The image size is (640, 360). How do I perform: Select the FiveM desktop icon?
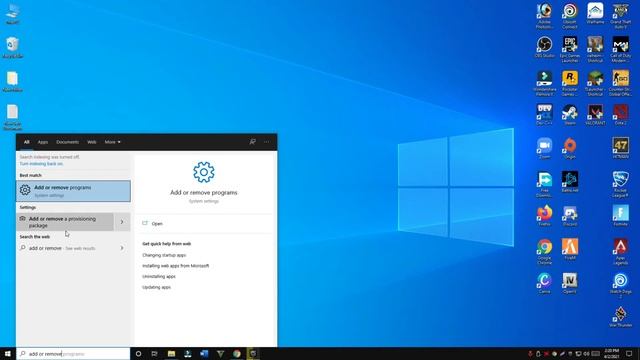[570, 249]
